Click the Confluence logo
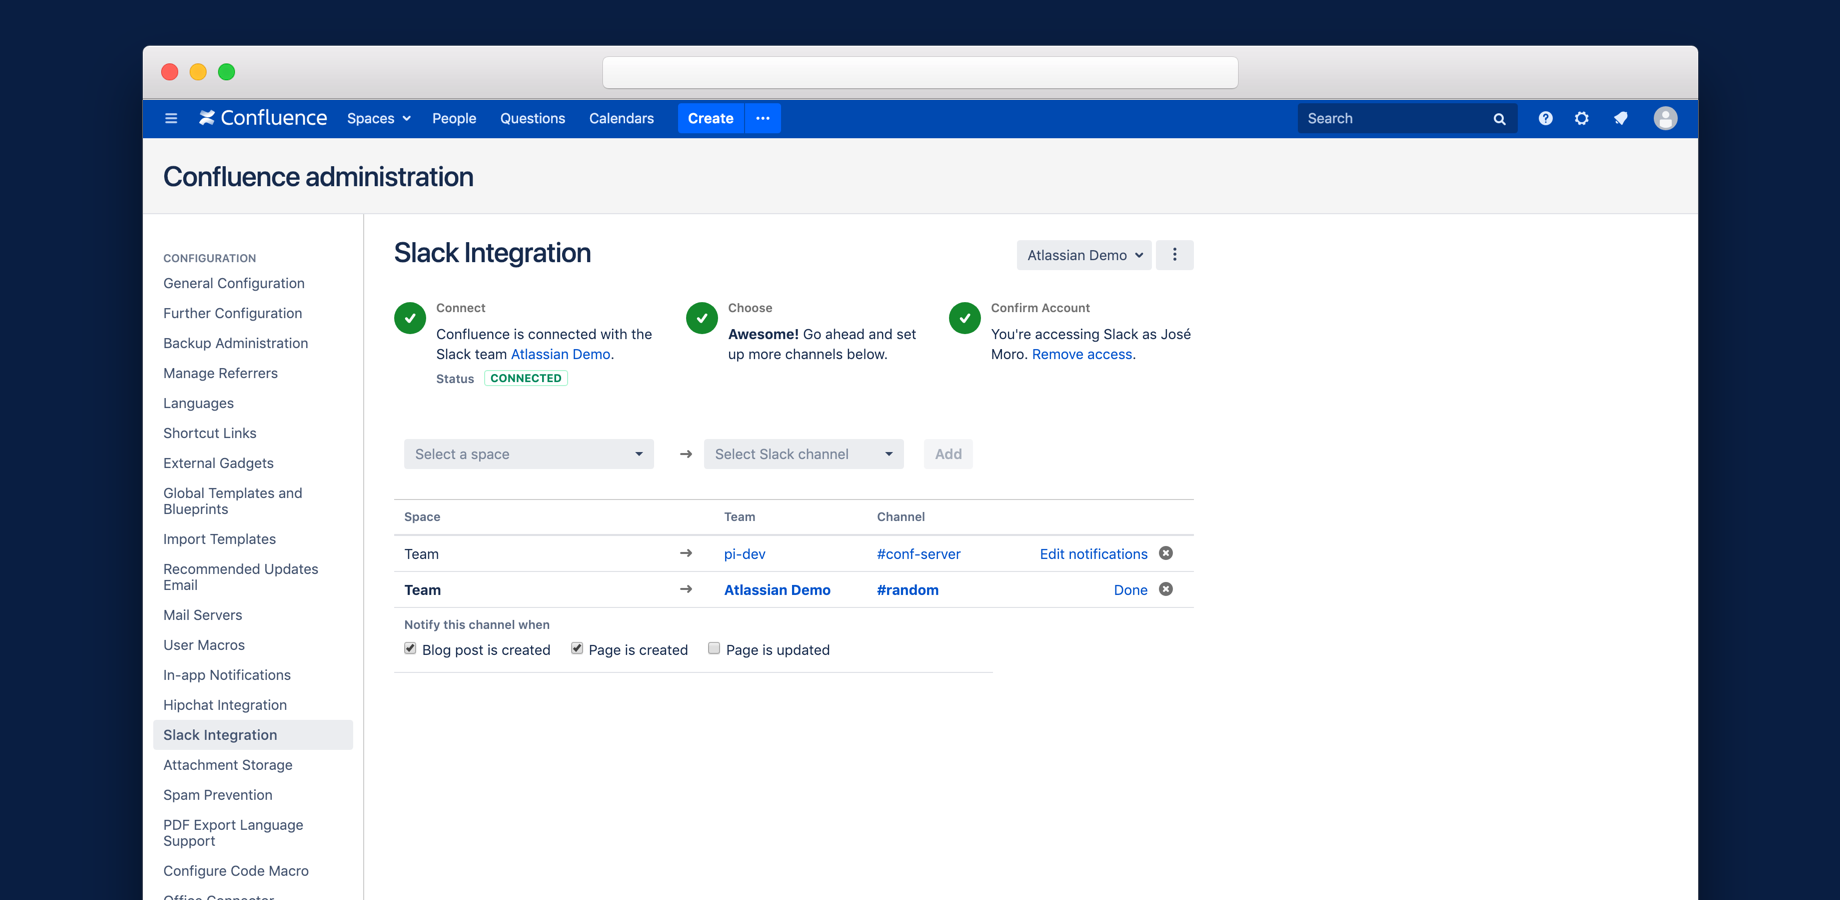 point(262,118)
